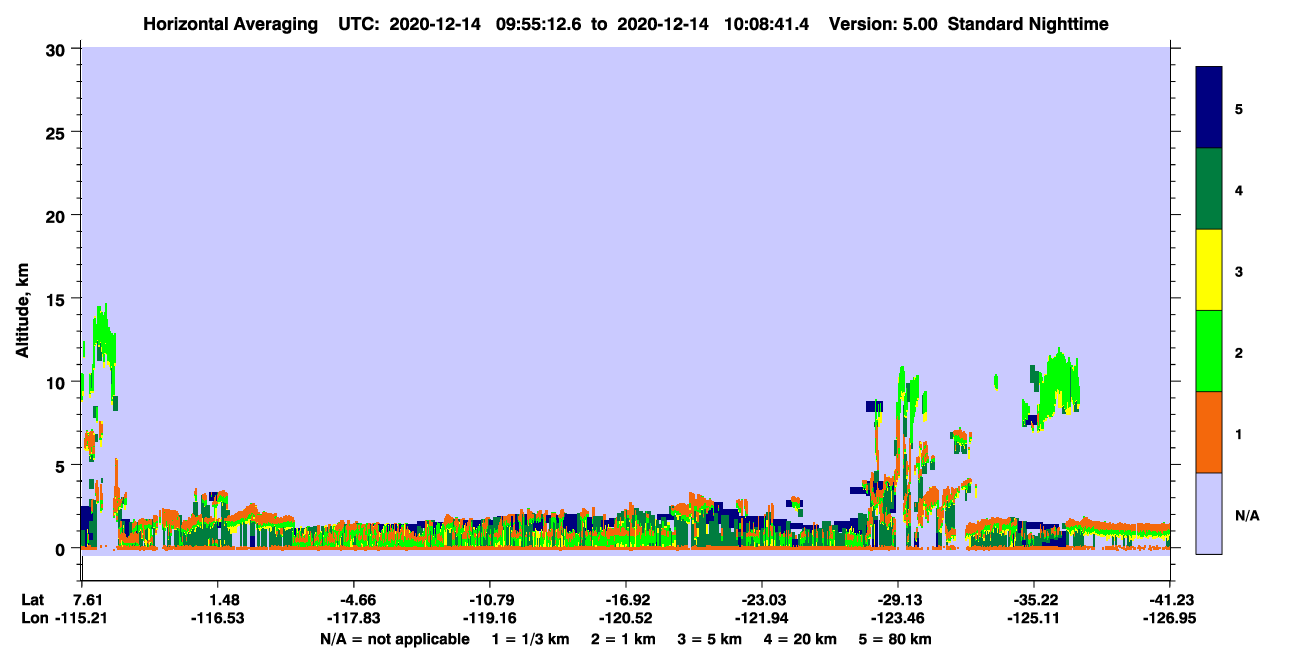Click longitude value '-120.52'
Viewport: 1300px width, 667px height.
(625, 618)
